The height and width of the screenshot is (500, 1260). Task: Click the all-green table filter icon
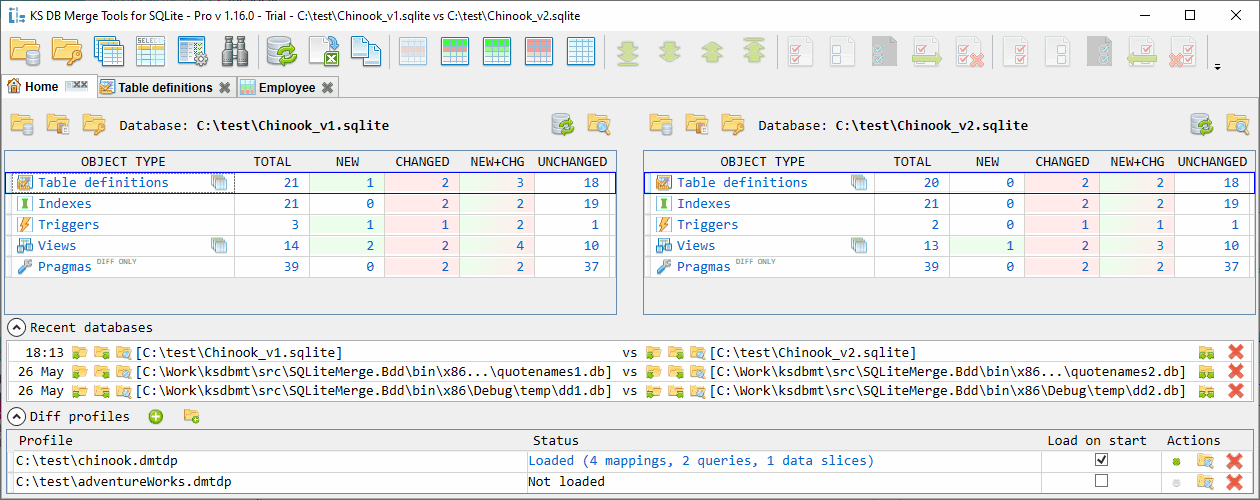(498, 51)
